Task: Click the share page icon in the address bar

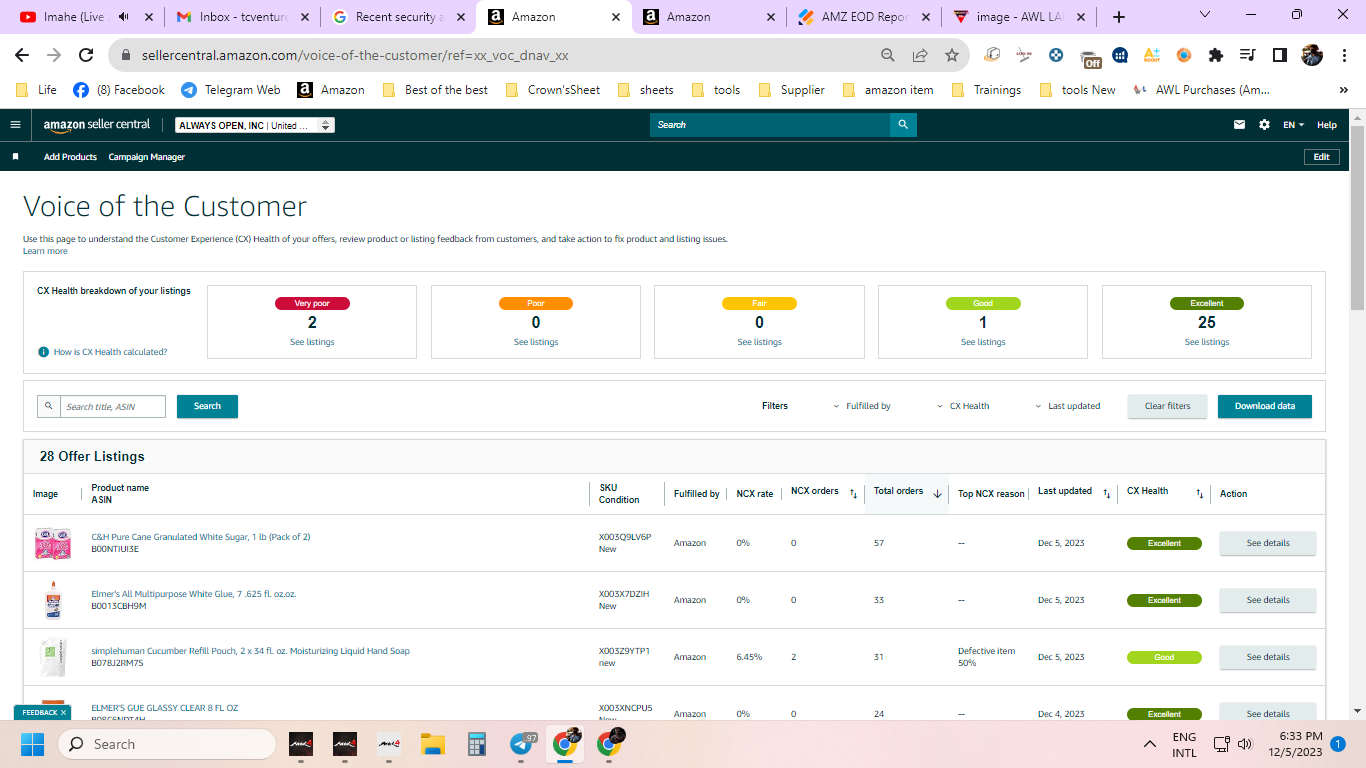Action: point(920,56)
